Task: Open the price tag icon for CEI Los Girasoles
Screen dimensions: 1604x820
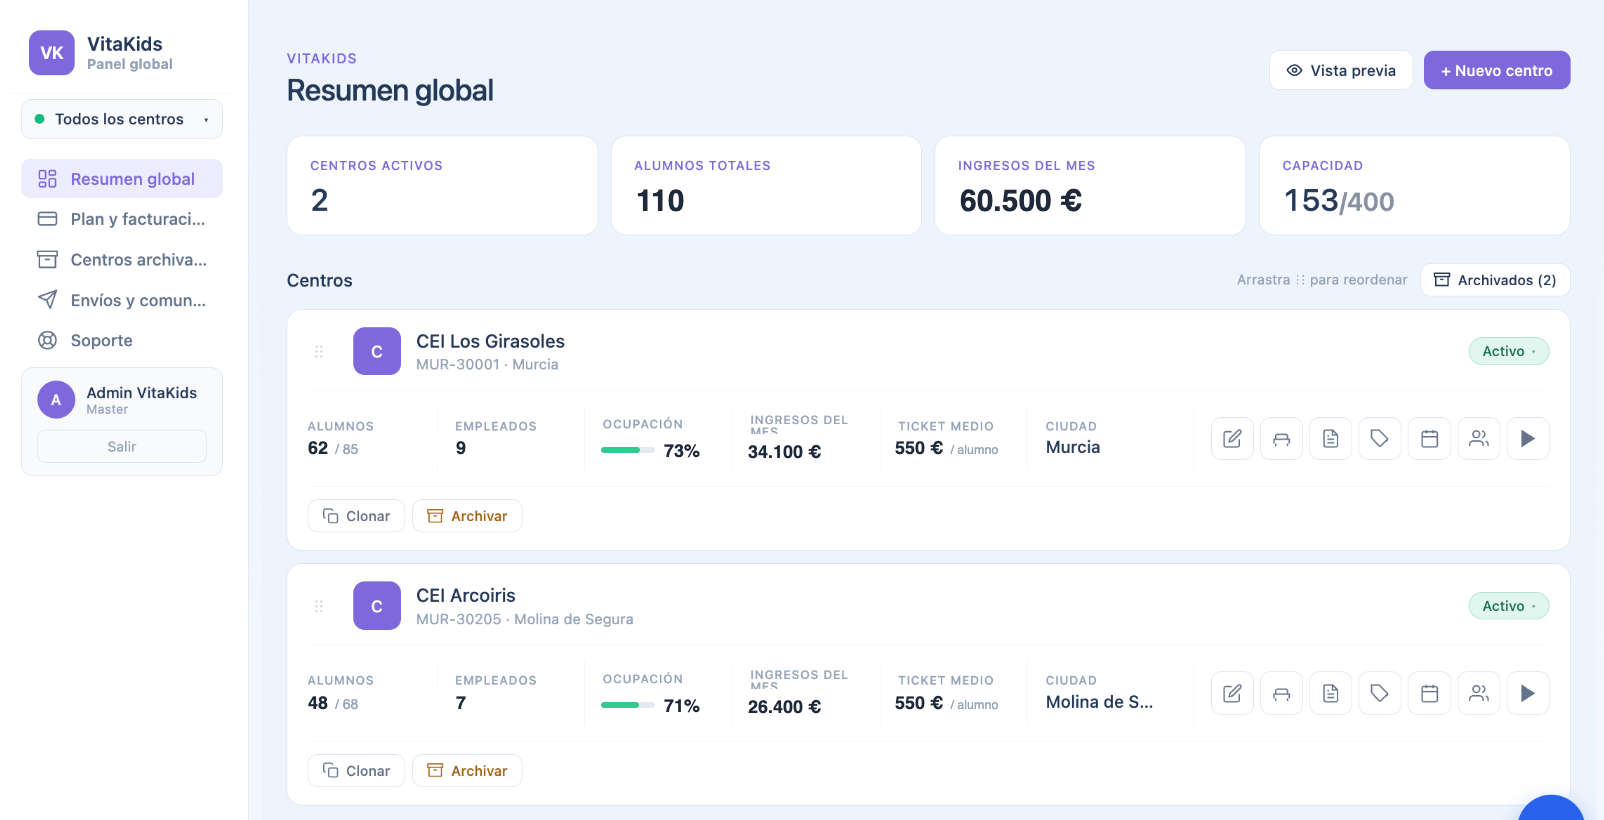Action: [x=1380, y=438]
